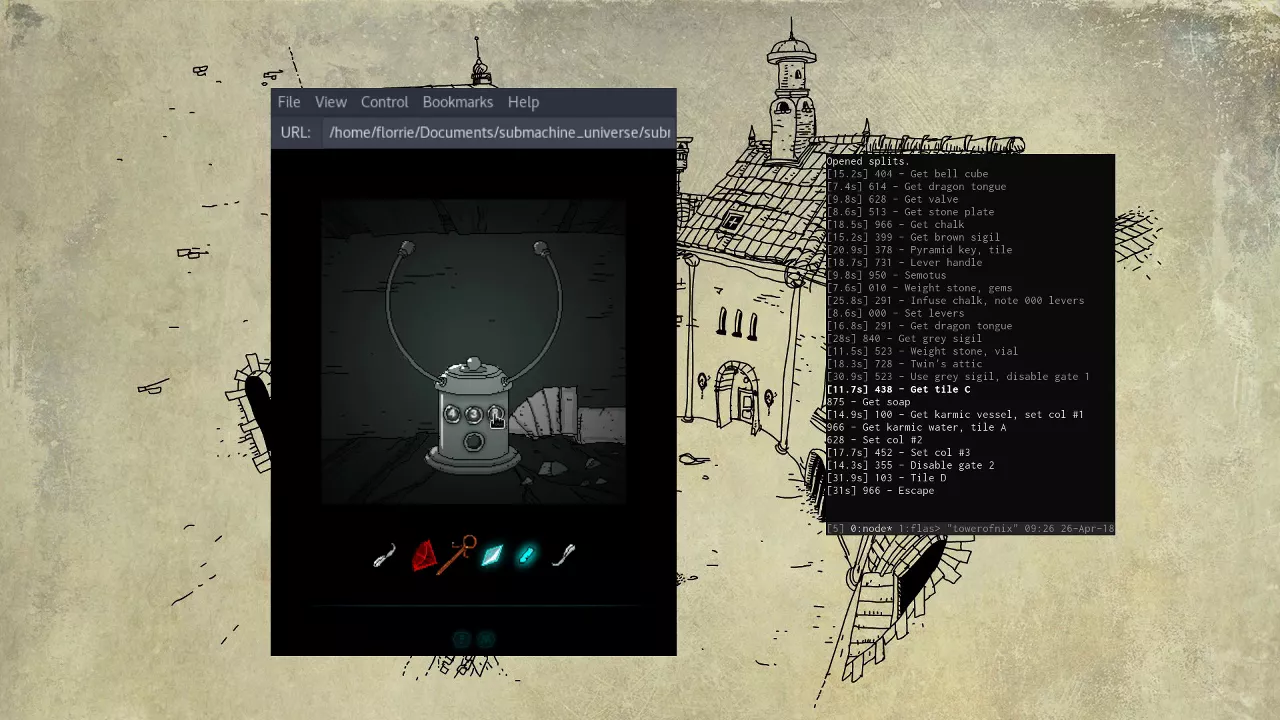The image size is (1280, 720).
Task: Click 'Opened splits.' line in terminal
Action: click(x=867, y=161)
